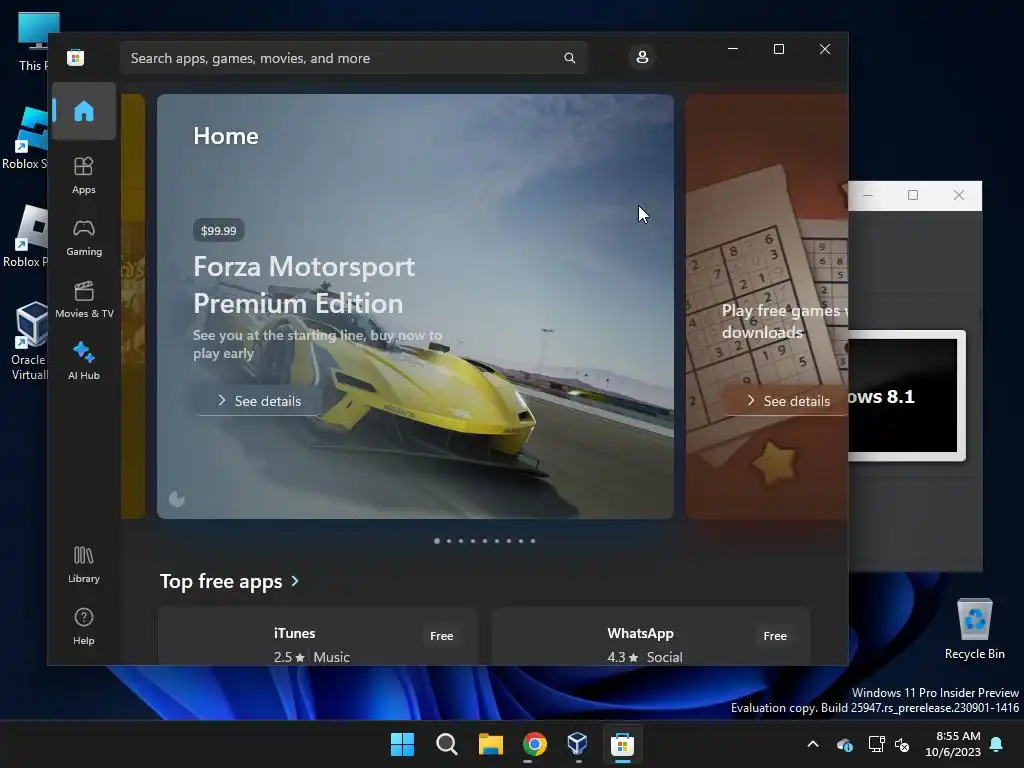Expand Top free apps list

229,581
